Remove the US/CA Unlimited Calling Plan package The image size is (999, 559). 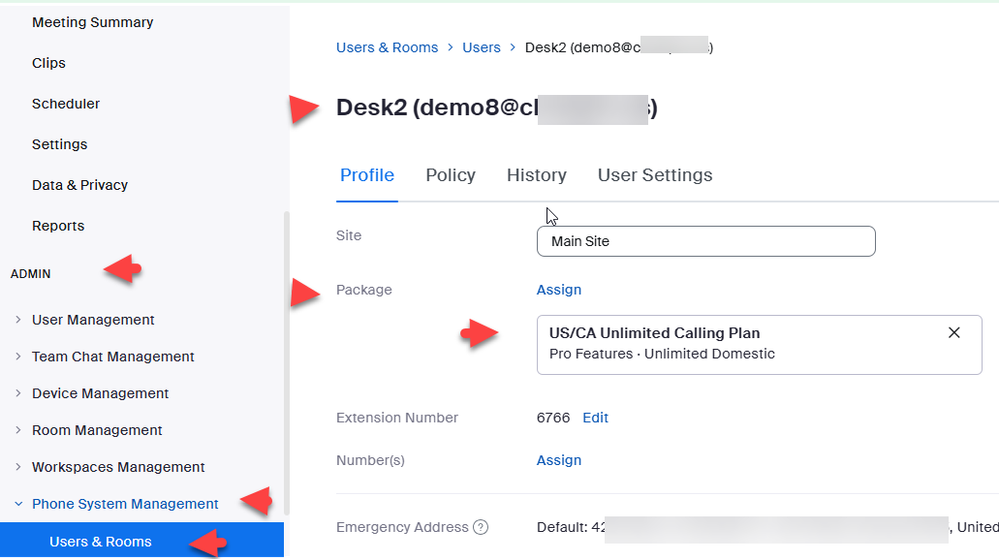[954, 333]
